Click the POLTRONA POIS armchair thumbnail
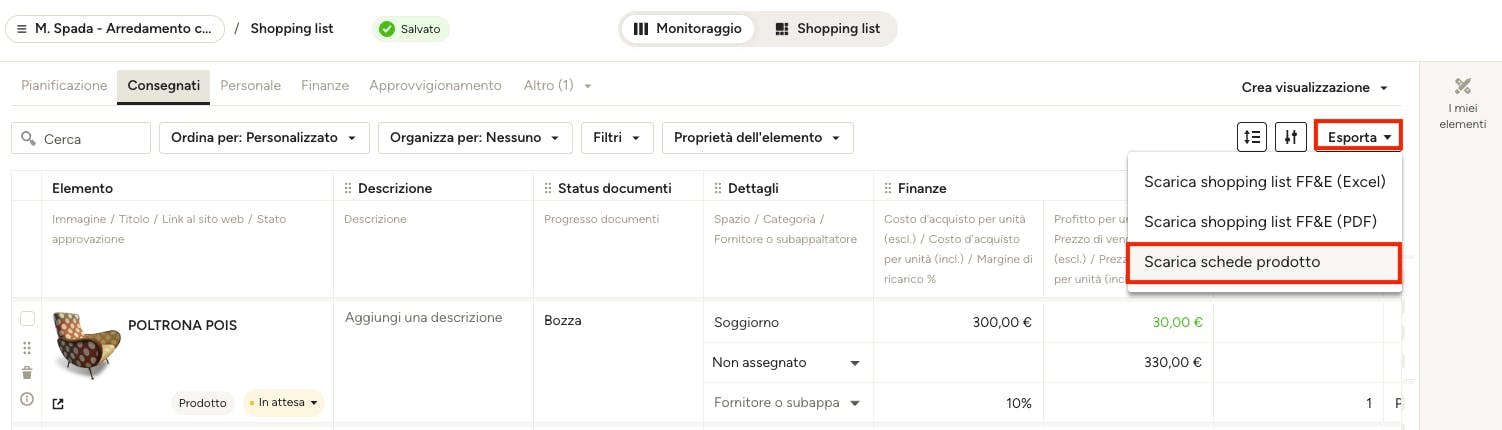Image resolution: width=1502 pixels, height=430 pixels. (x=86, y=345)
